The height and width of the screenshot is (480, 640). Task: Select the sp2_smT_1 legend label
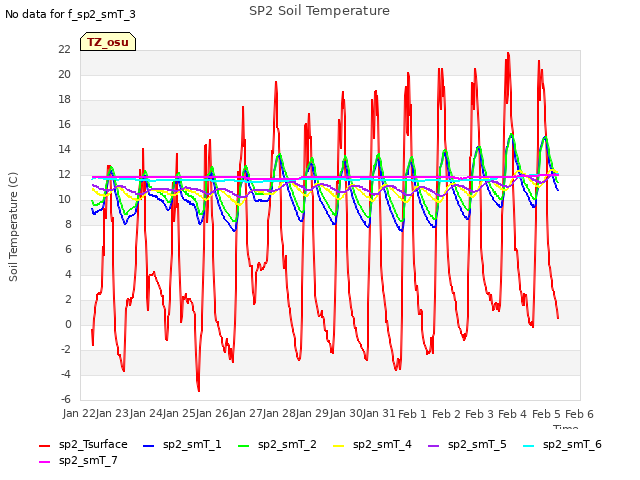(x=192, y=444)
